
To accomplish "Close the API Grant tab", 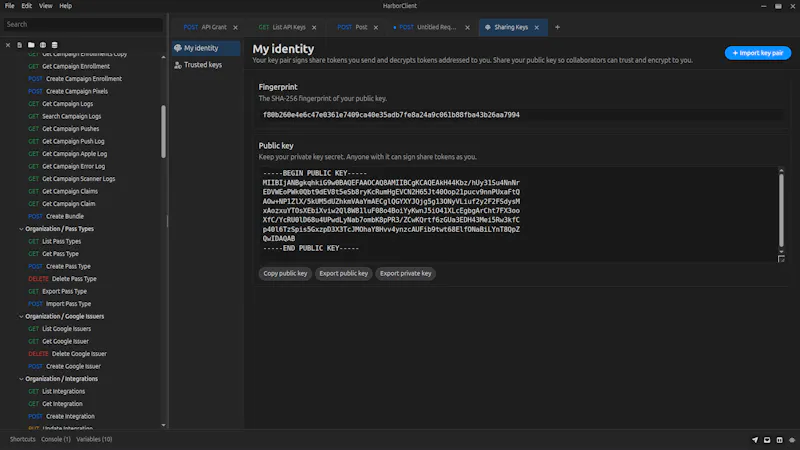I will pyautogui.click(x=235, y=28).
